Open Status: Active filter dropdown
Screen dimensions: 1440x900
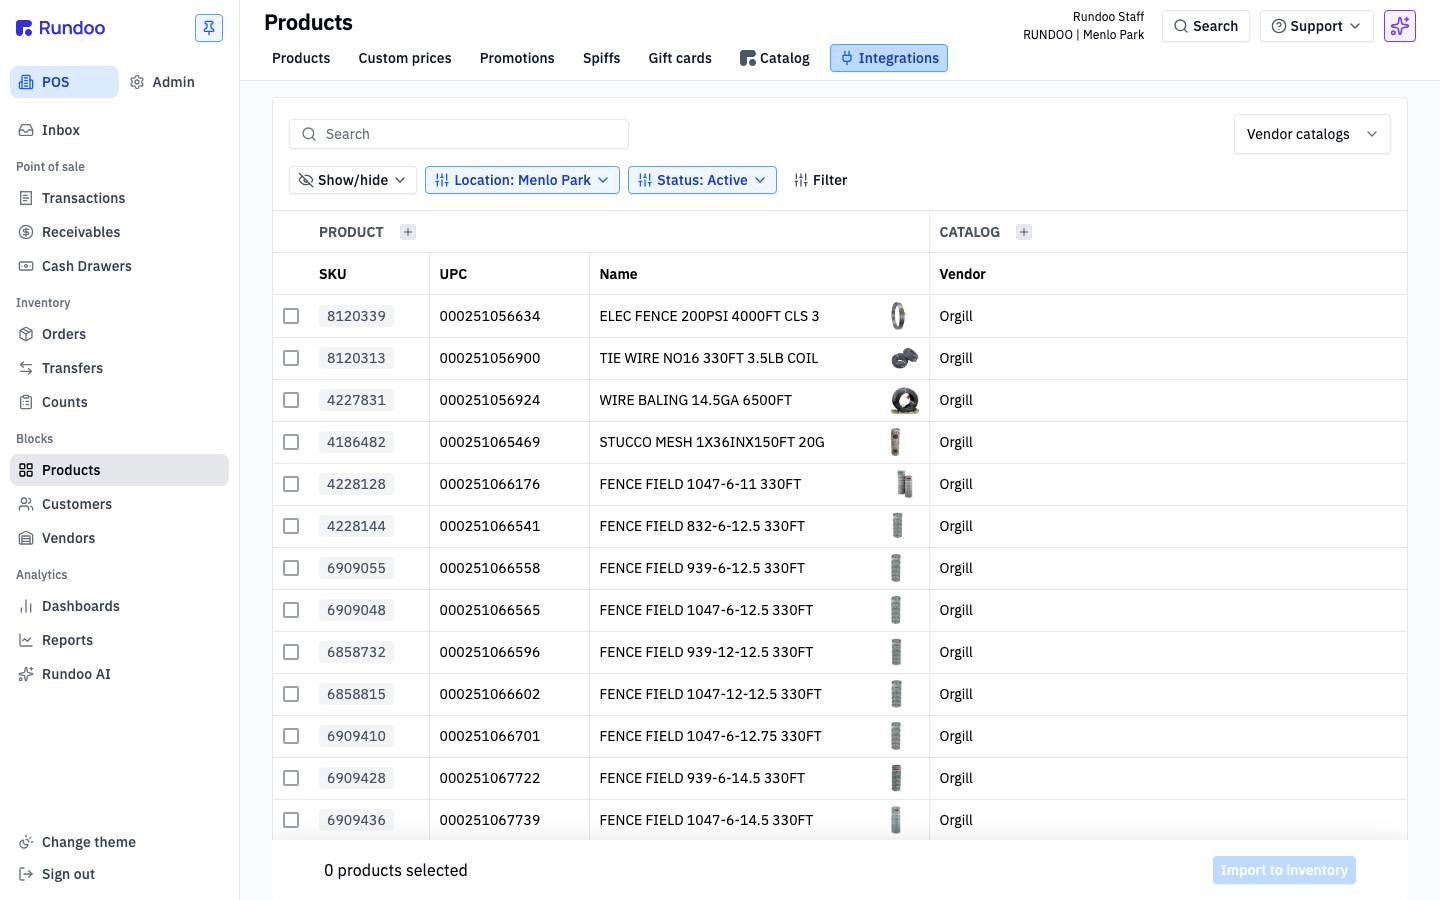point(702,180)
